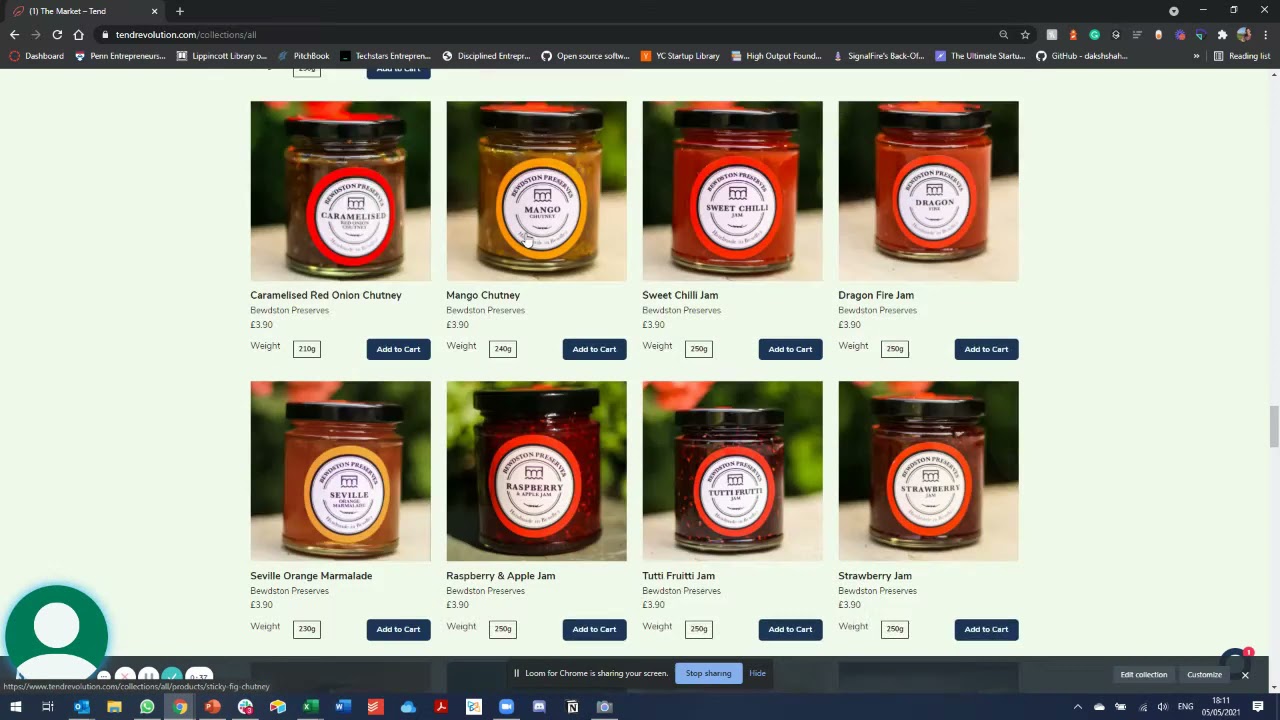The image size is (1280, 720).
Task: Open the browser Home page icon
Action: click(79, 34)
